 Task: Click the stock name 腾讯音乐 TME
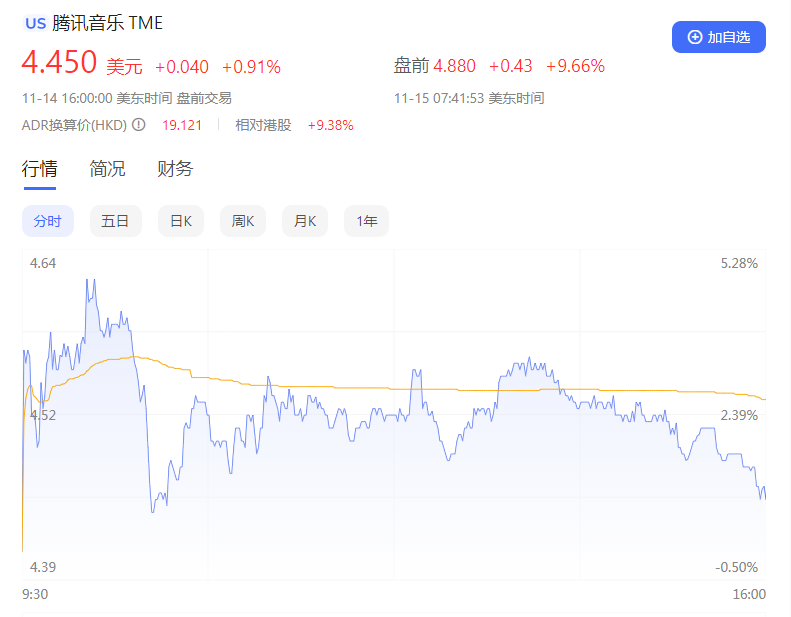(107, 23)
